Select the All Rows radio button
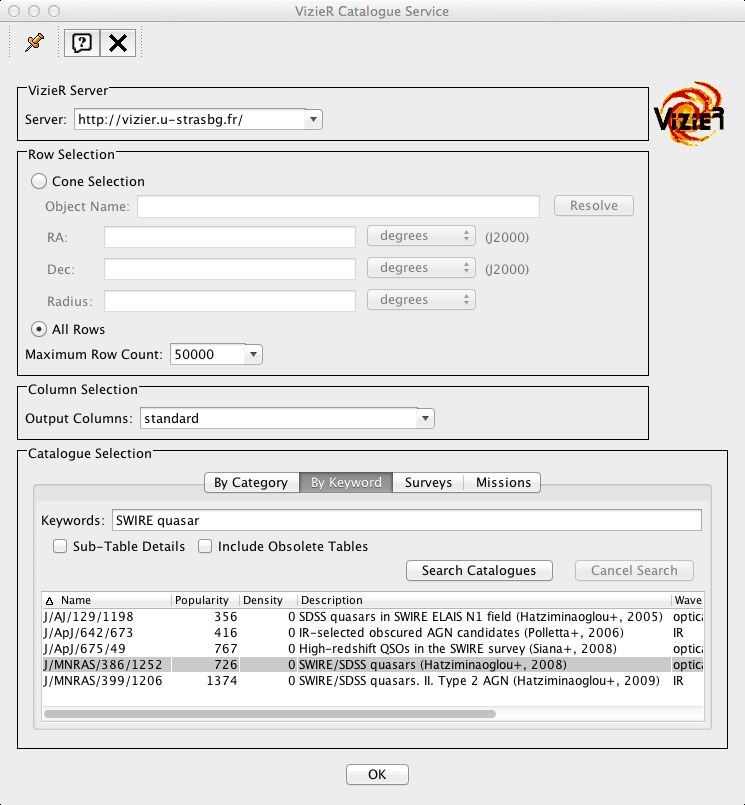 [39, 329]
